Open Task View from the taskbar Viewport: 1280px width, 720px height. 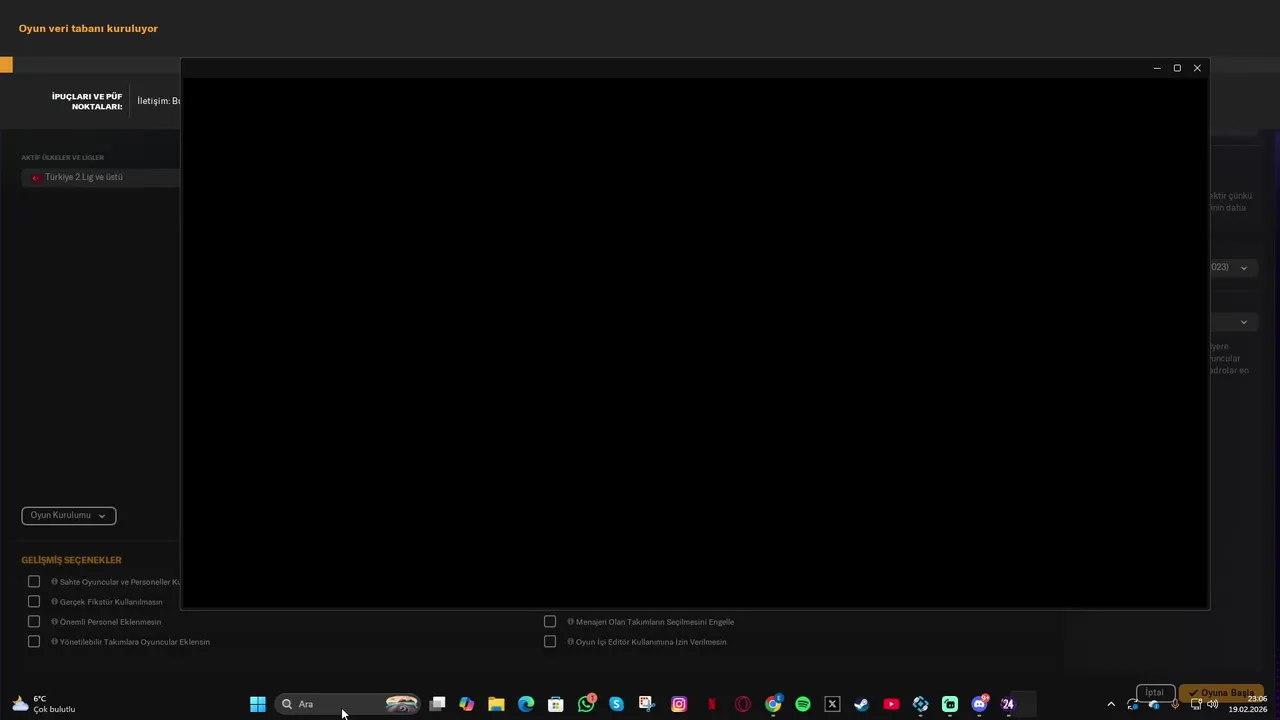(x=437, y=704)
